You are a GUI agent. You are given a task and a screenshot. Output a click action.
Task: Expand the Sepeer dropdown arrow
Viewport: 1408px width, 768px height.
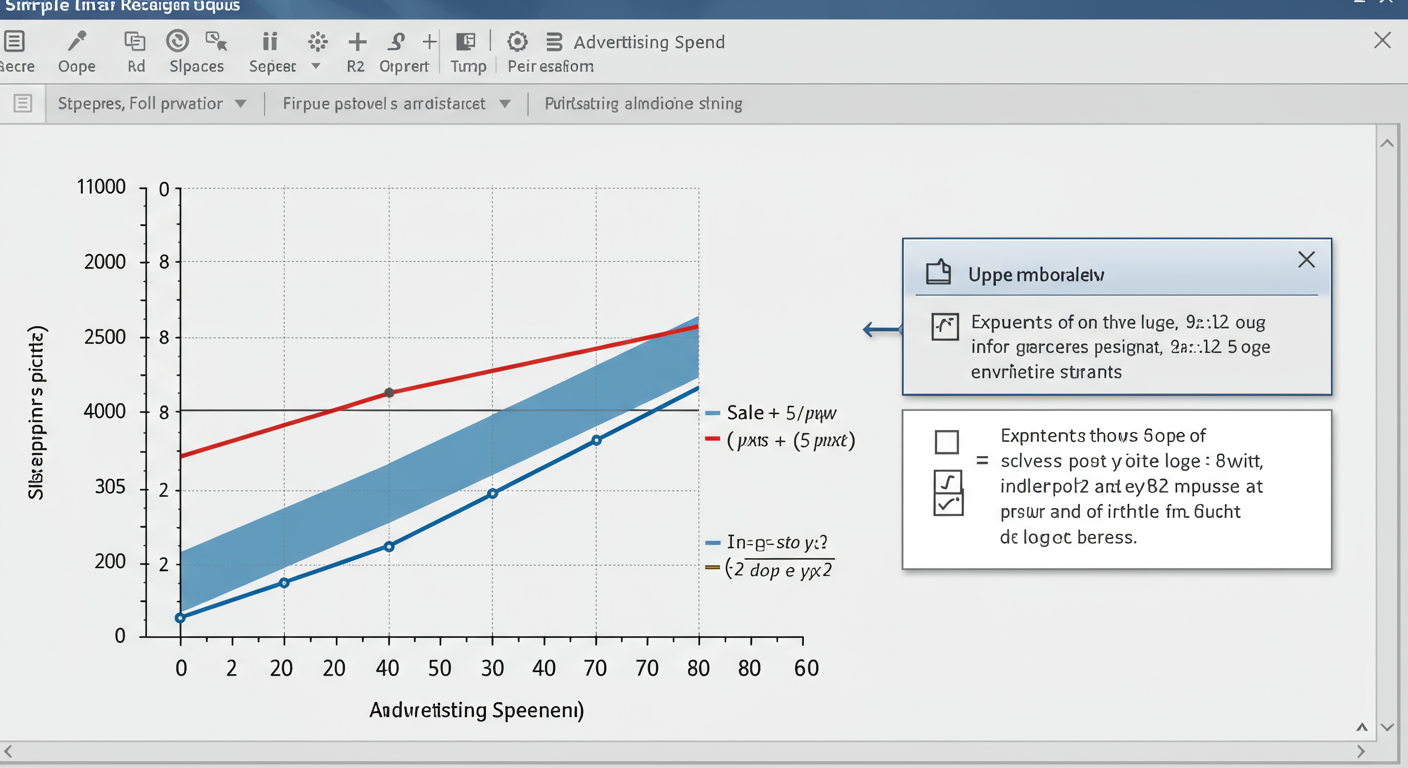pos(316,67)
